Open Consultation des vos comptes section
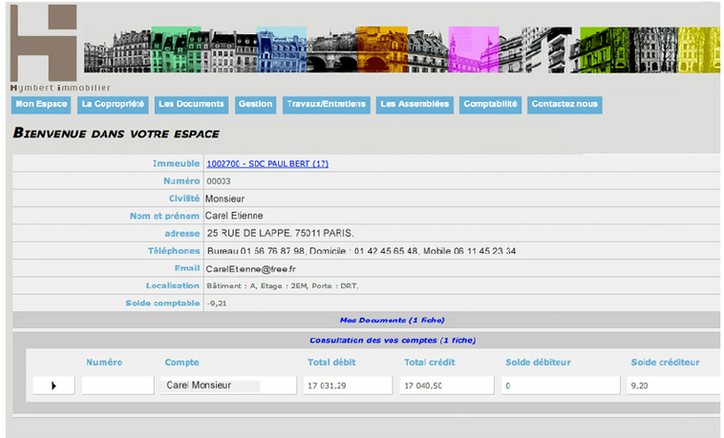The height and width of the screenshot is (438, 724). tap(392, 341)
